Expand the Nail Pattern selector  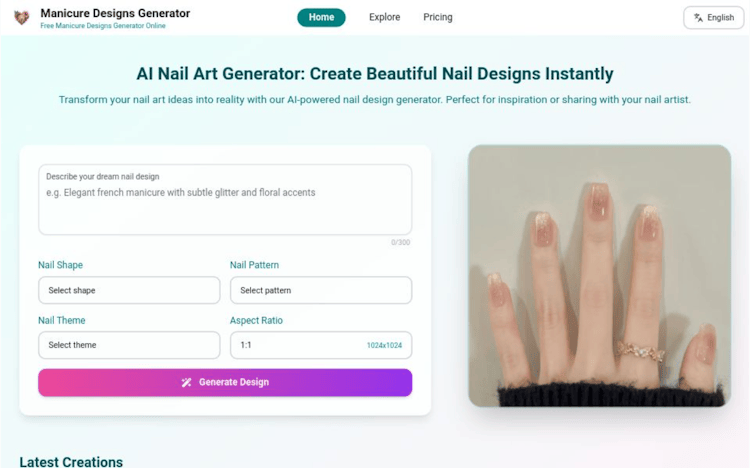pyautogui.click(x=321, y=290)
